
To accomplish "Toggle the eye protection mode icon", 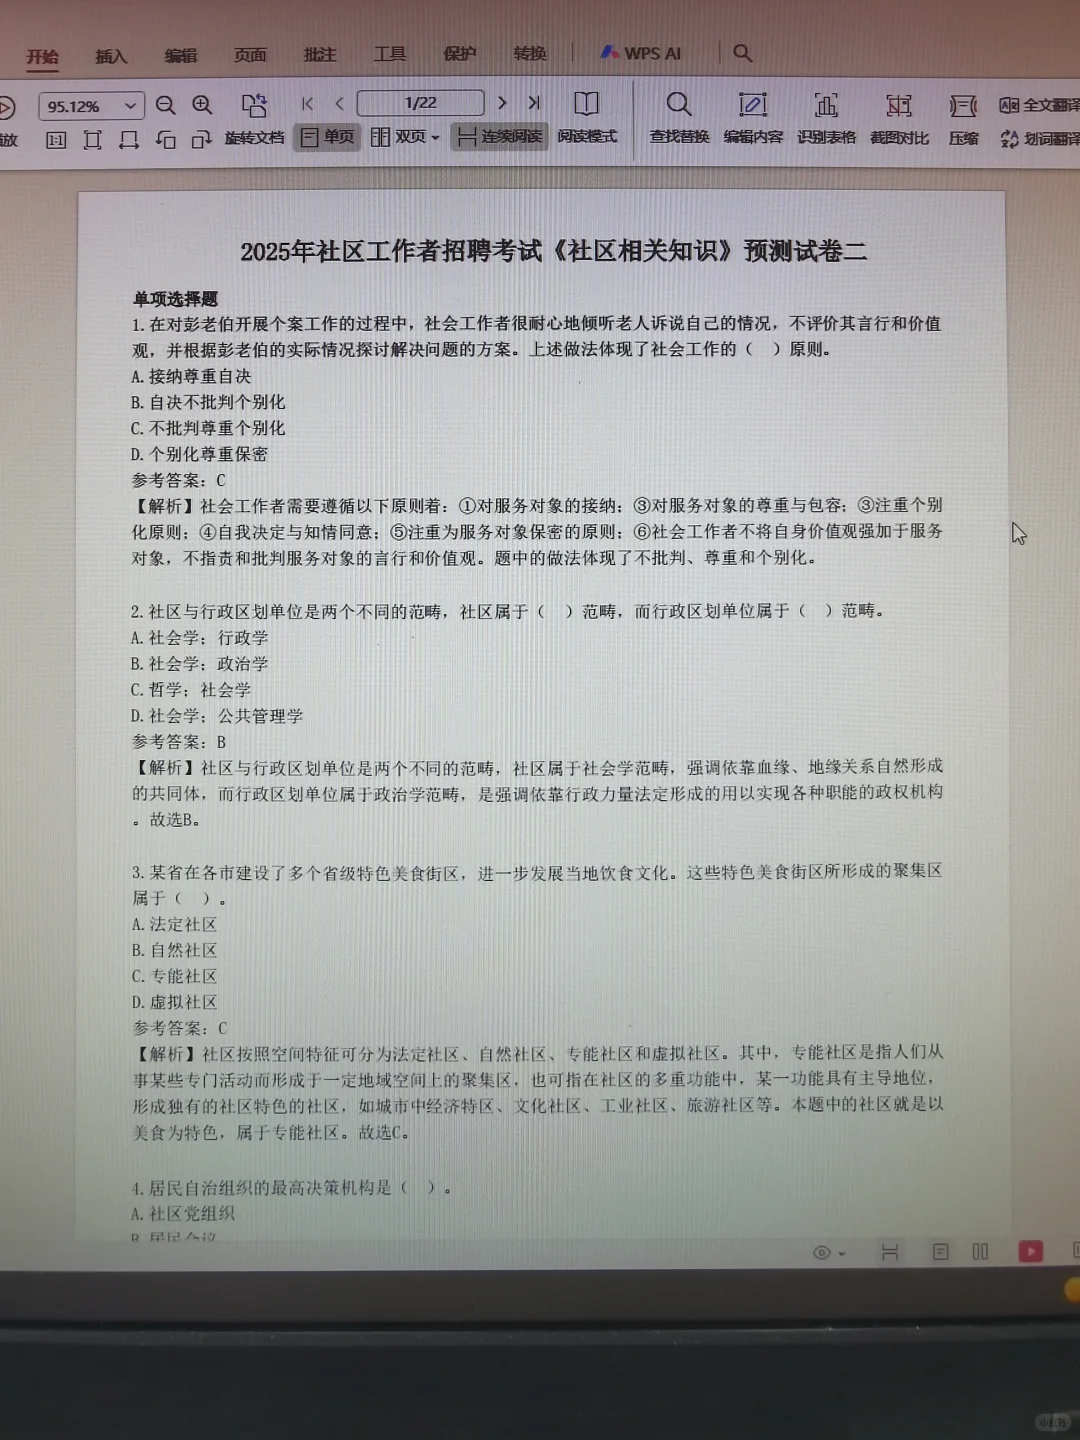I will [822, 1252].
